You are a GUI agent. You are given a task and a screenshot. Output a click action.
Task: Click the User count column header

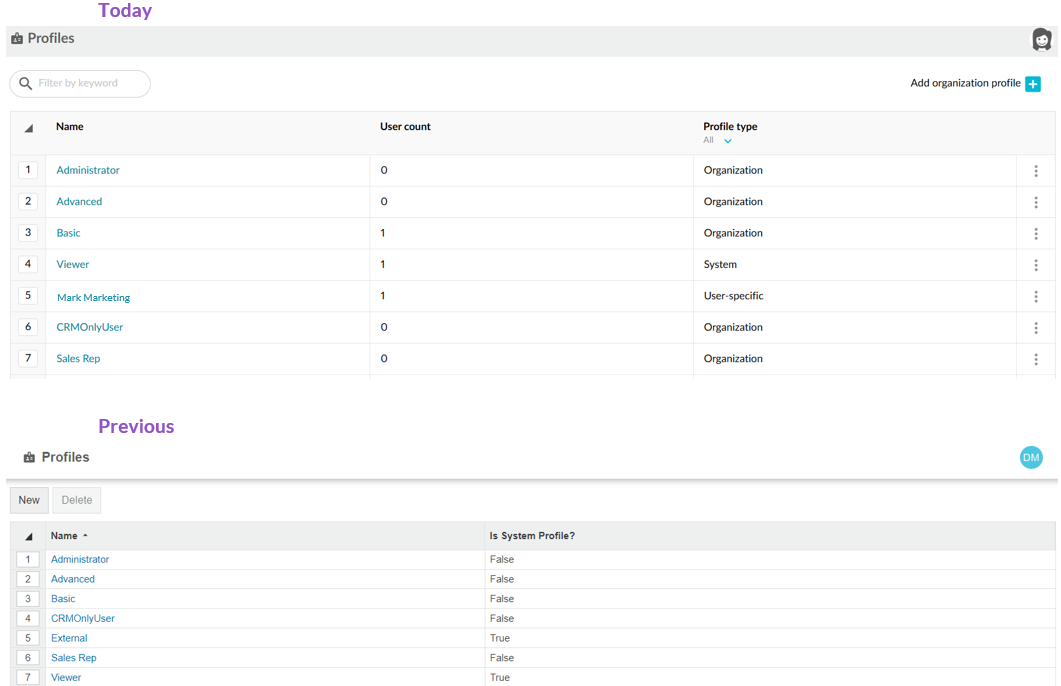[405, 127]
